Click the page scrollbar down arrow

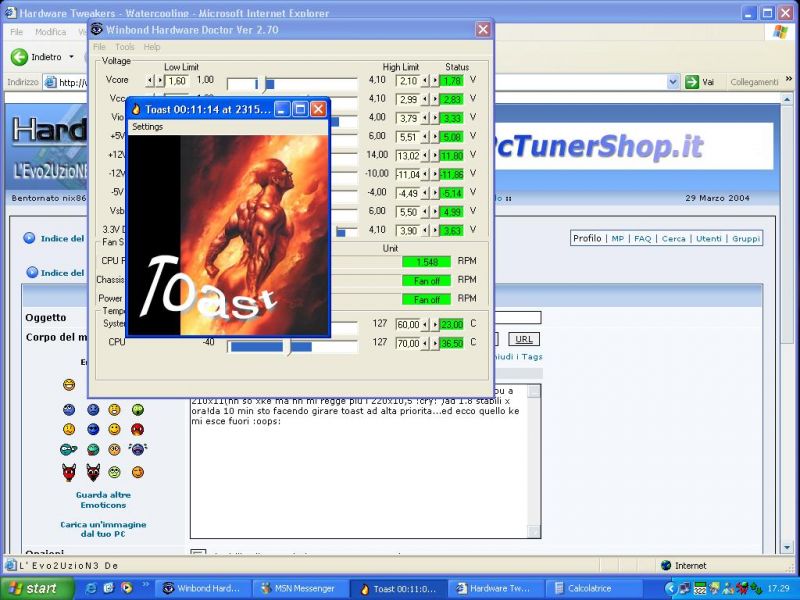(x=786, y=548)
